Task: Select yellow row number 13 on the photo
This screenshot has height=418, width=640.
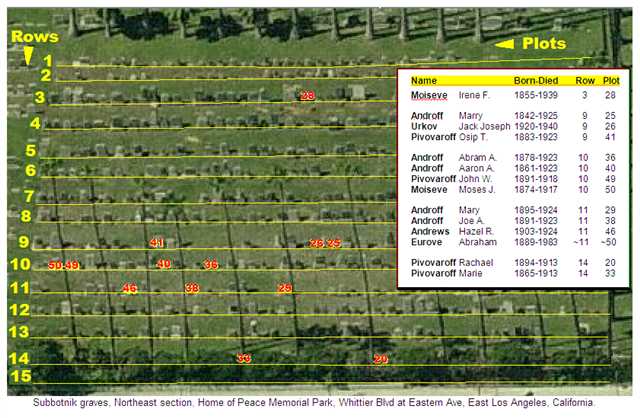Action: click(19, 332)
